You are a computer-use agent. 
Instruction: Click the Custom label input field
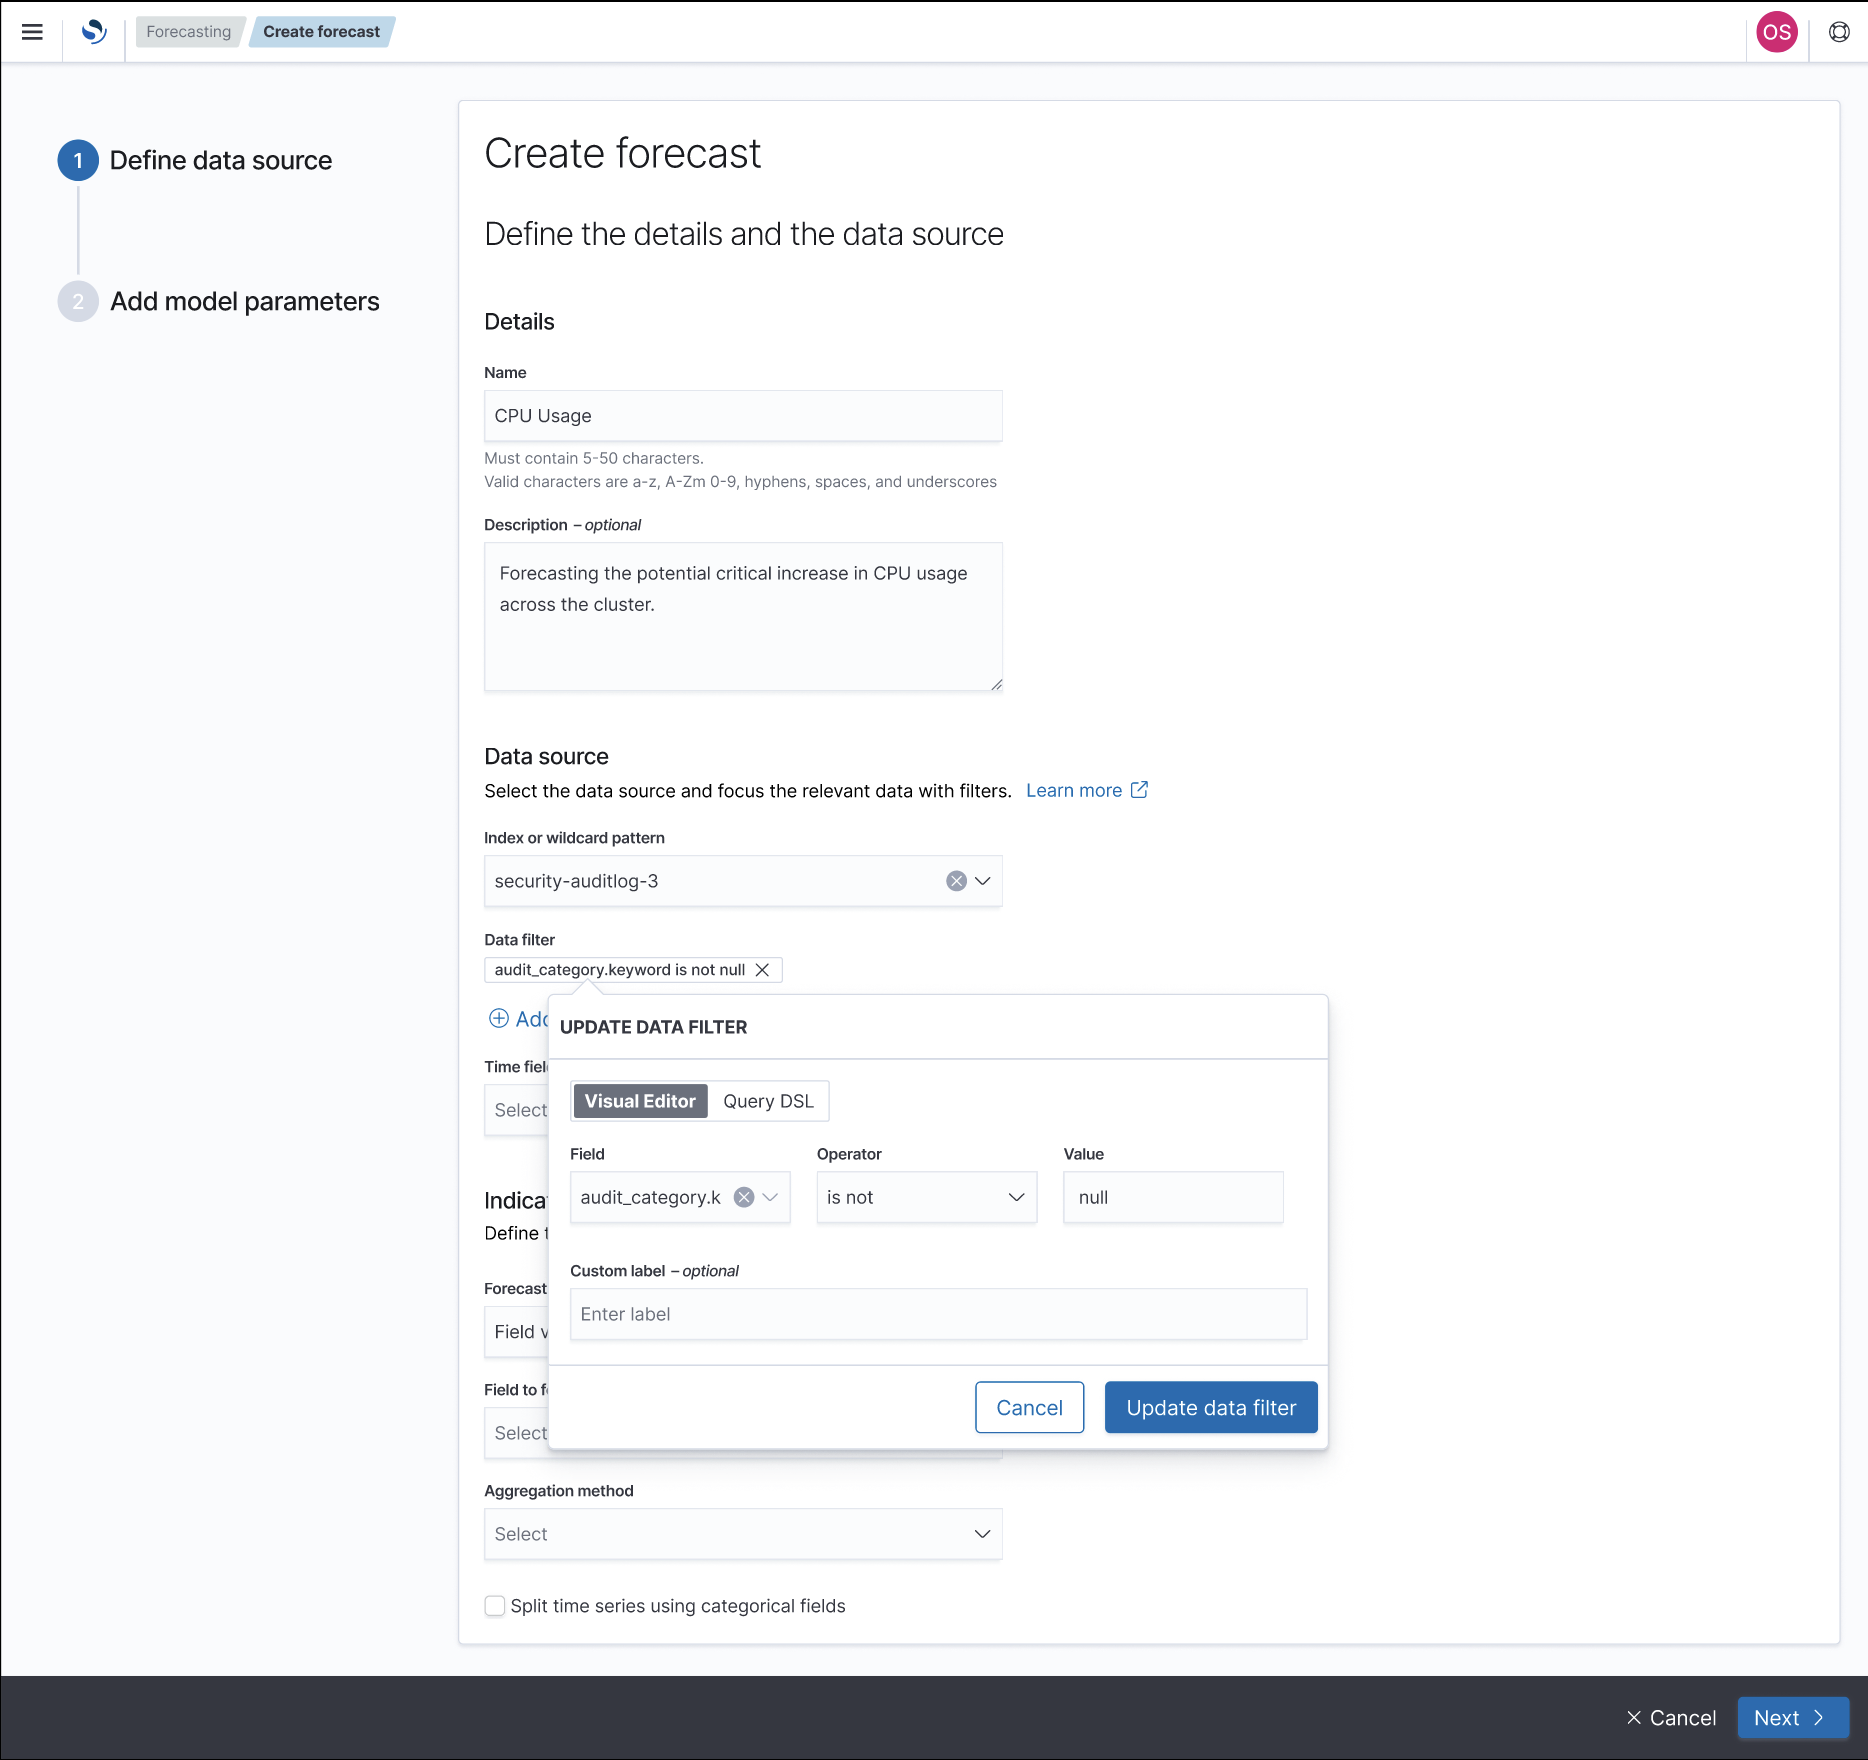936,1313
